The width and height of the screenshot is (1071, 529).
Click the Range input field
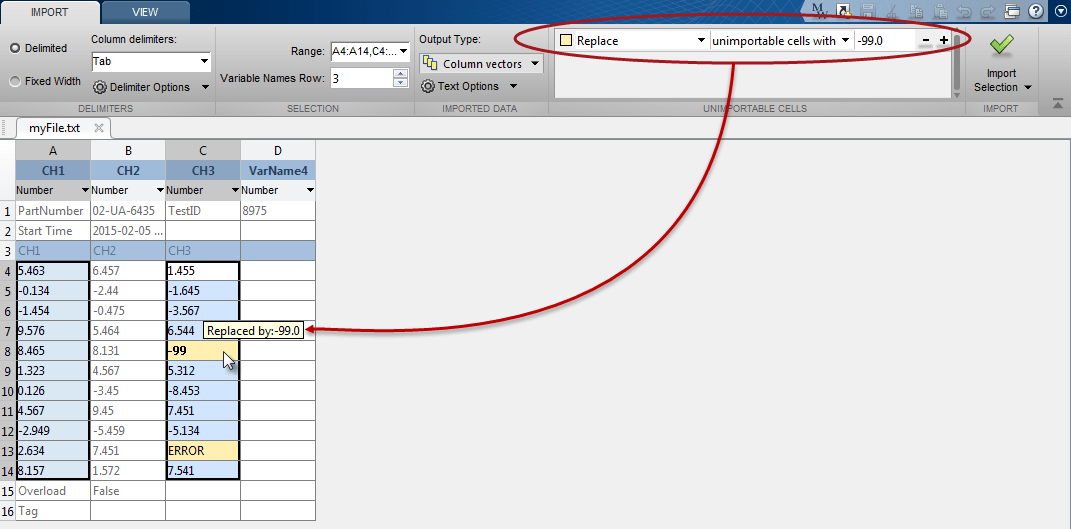point(363,51)
